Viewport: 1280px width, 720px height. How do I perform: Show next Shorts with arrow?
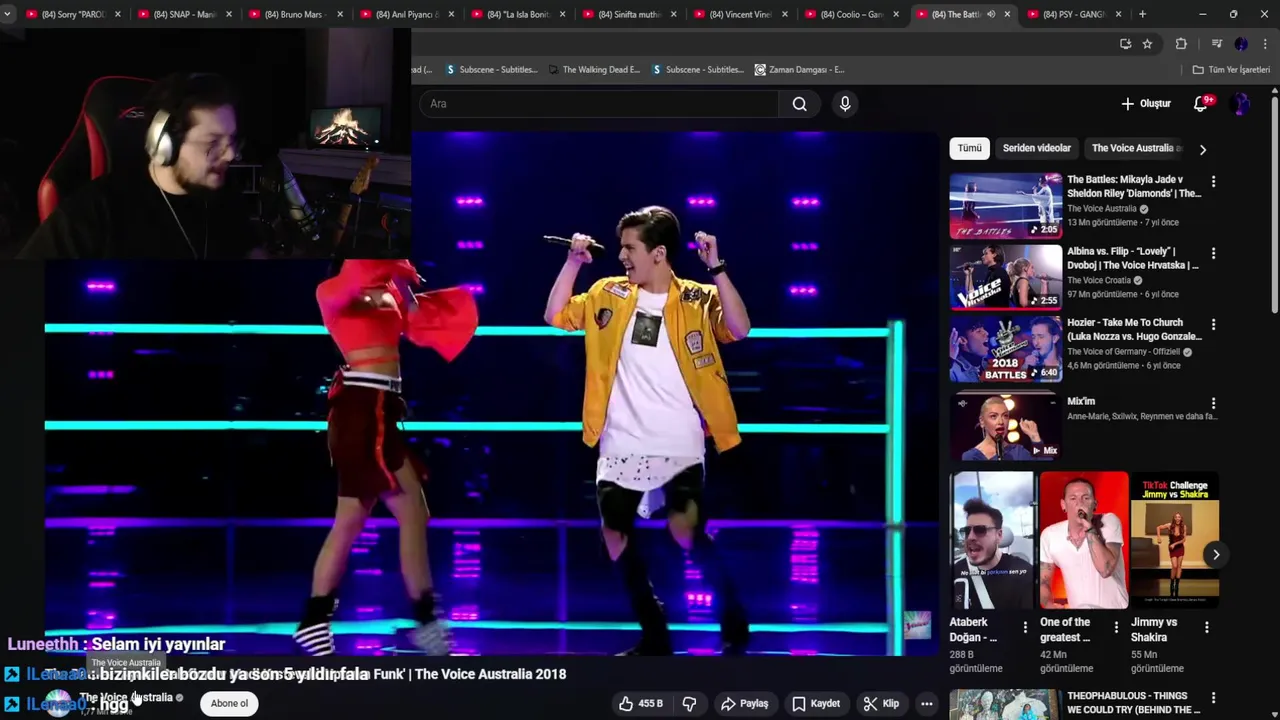click(x=1216, y=554)
